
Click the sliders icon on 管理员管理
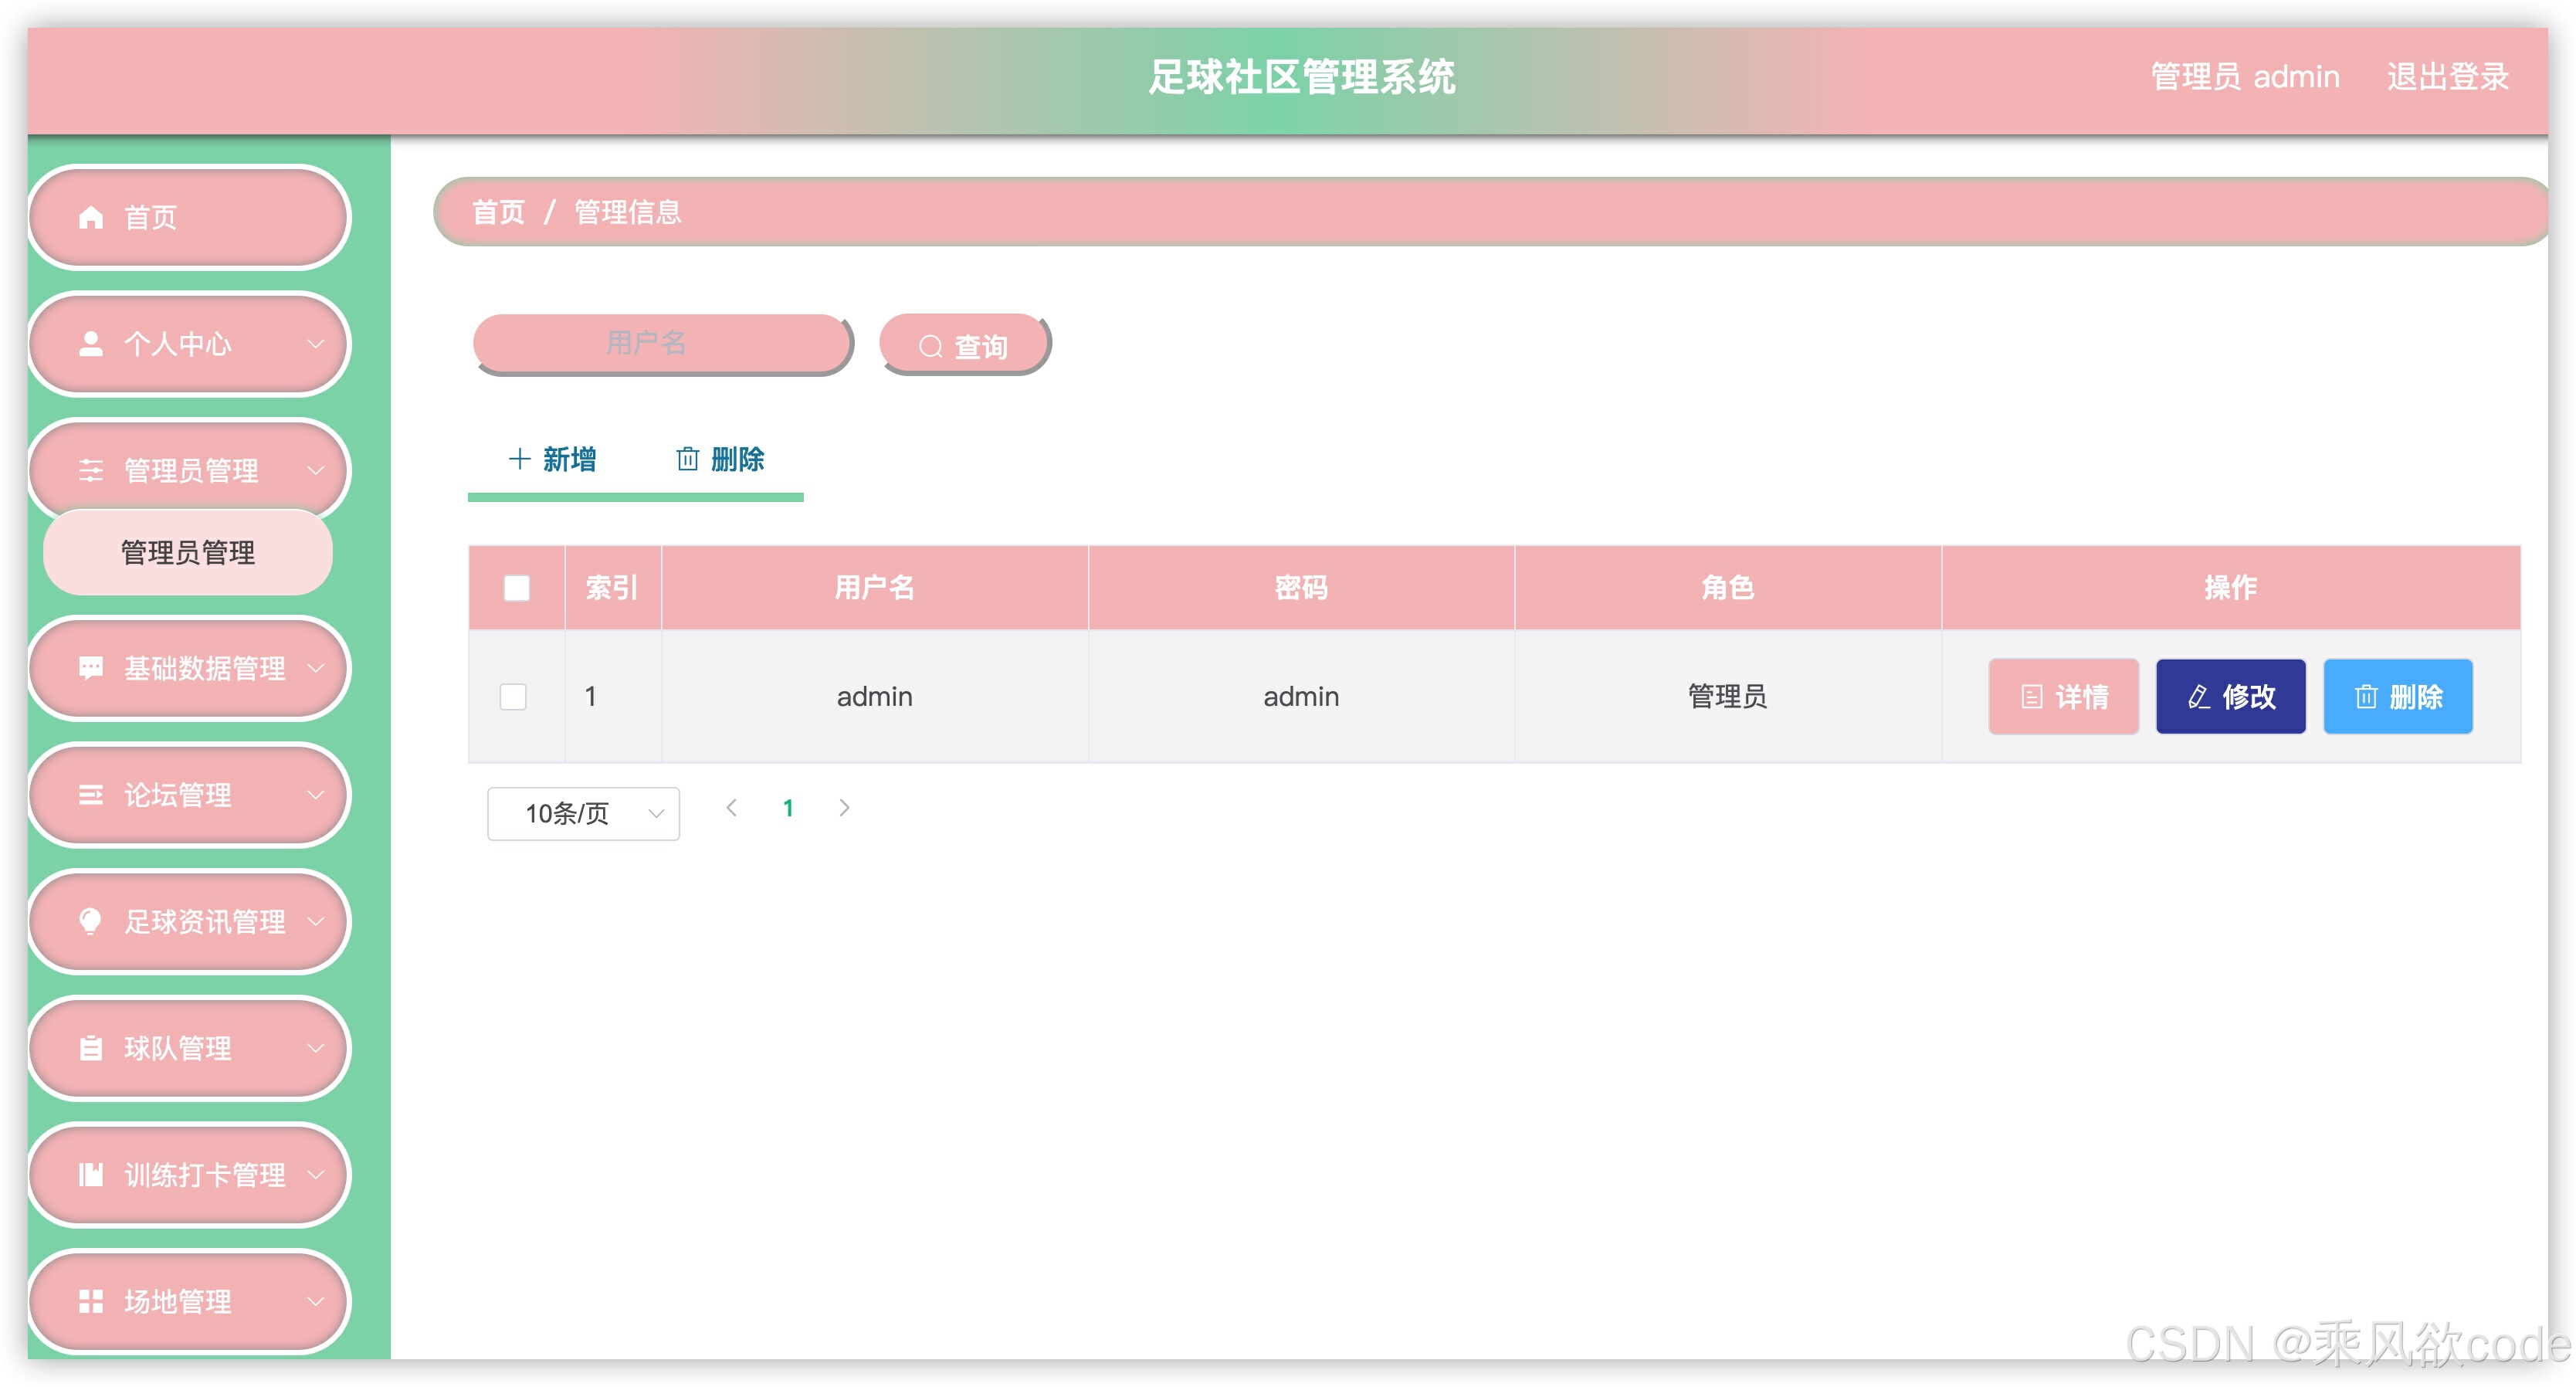coord(91,470)
